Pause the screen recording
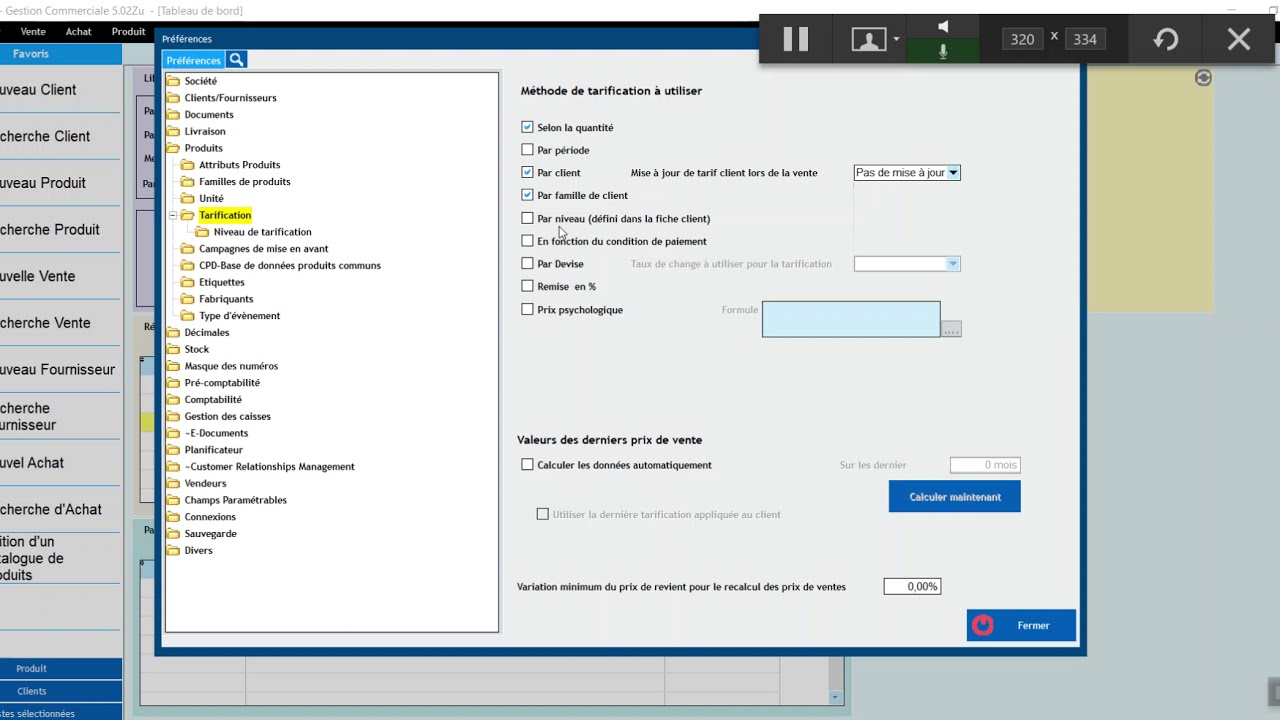This screenshot has width=1280, height=720. pyautogui.click(x=795, y=39)
